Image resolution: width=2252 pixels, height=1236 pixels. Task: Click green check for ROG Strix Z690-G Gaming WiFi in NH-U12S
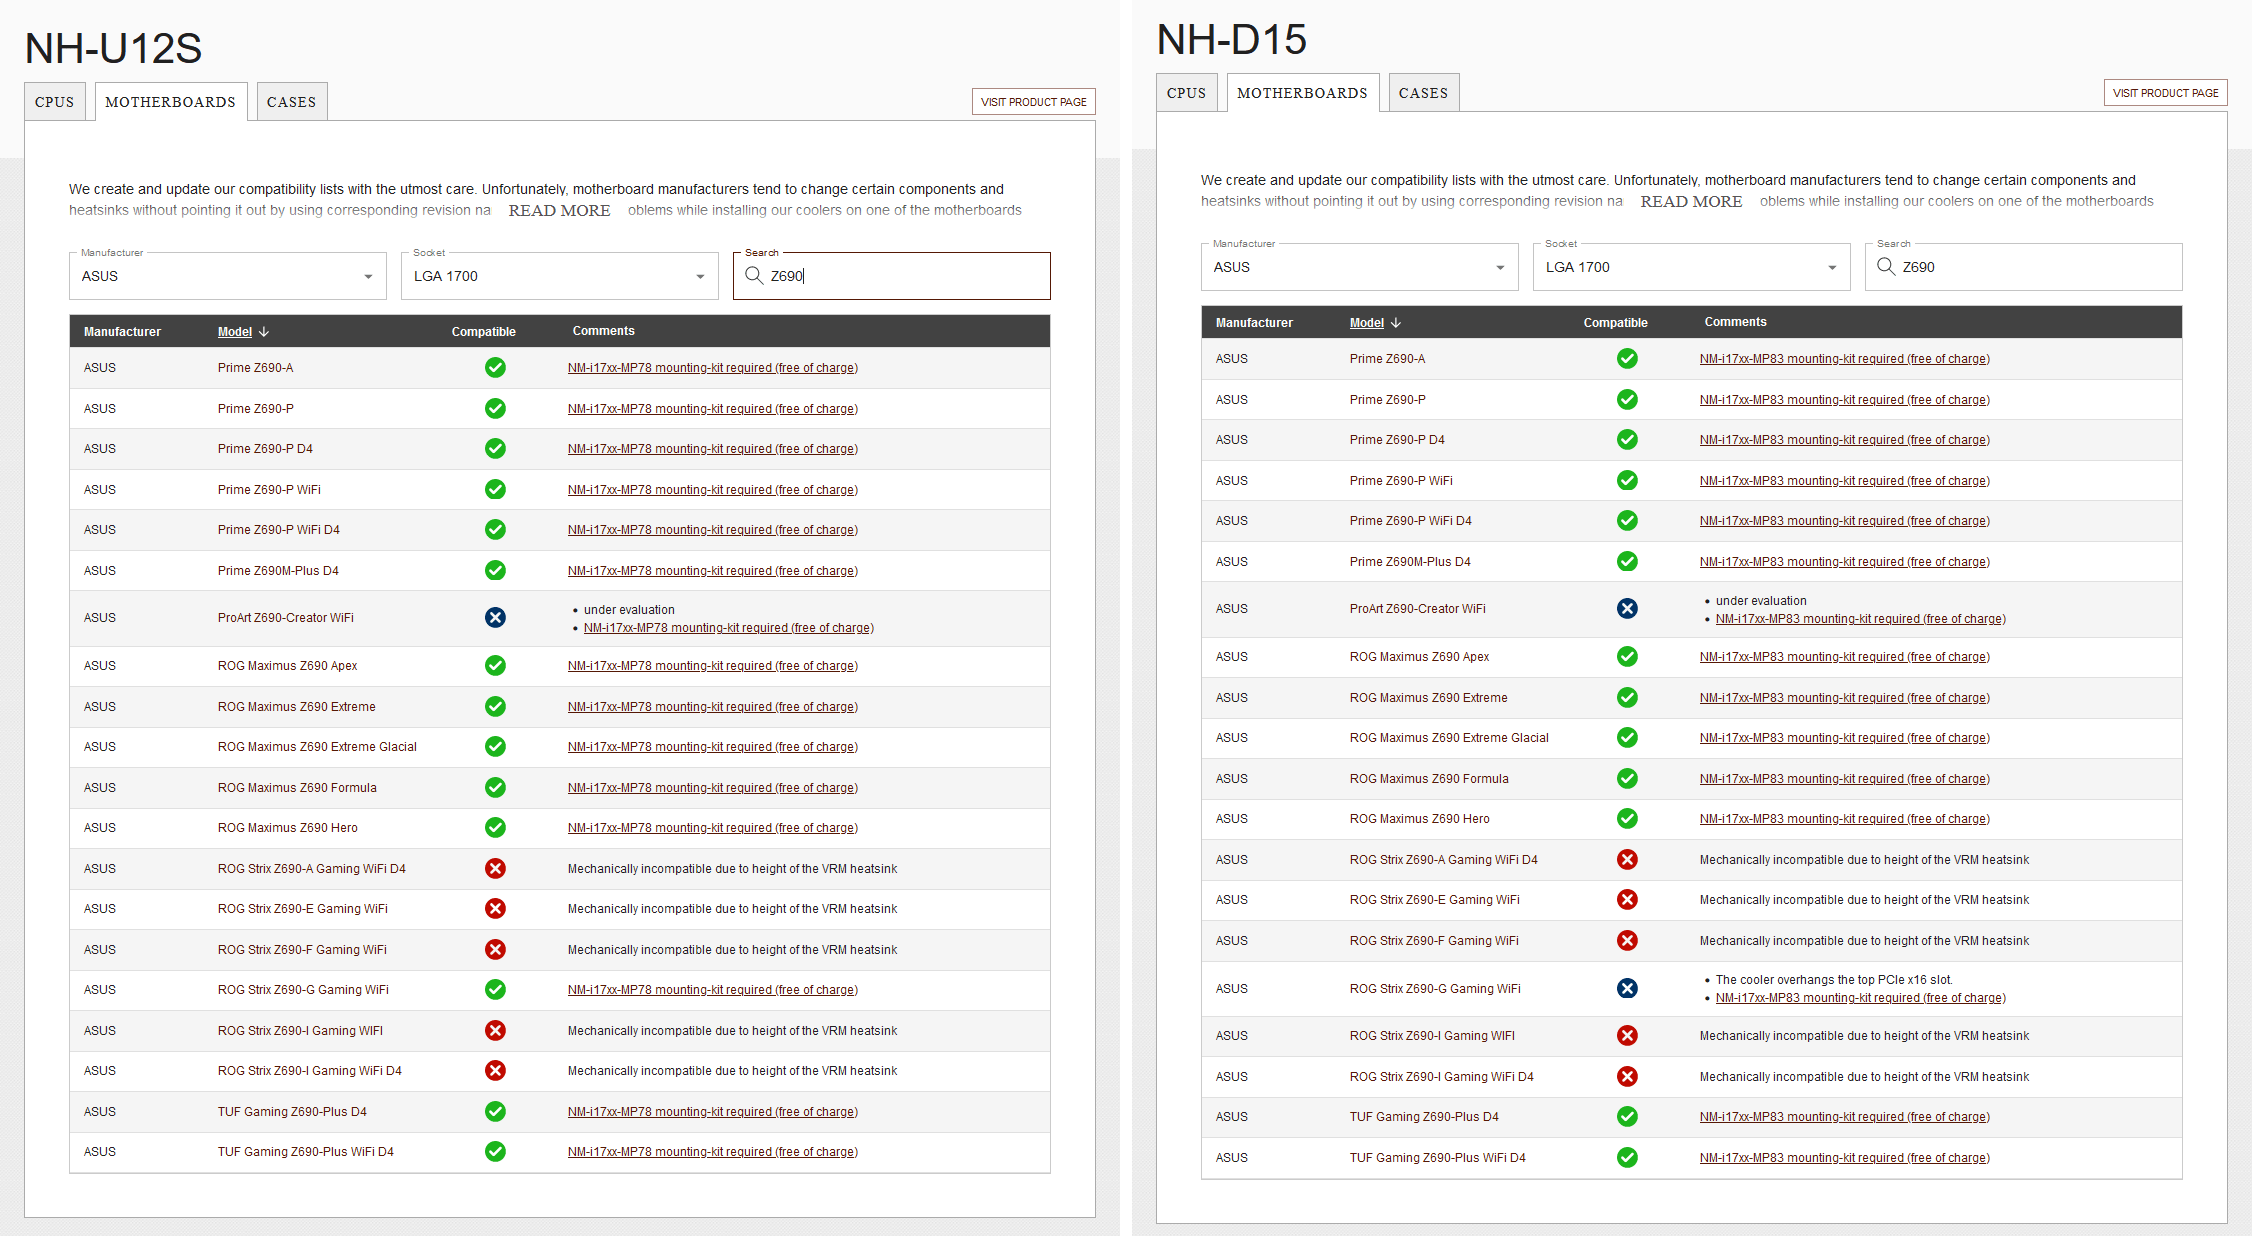pyautogui.click(x=495, y=990)
